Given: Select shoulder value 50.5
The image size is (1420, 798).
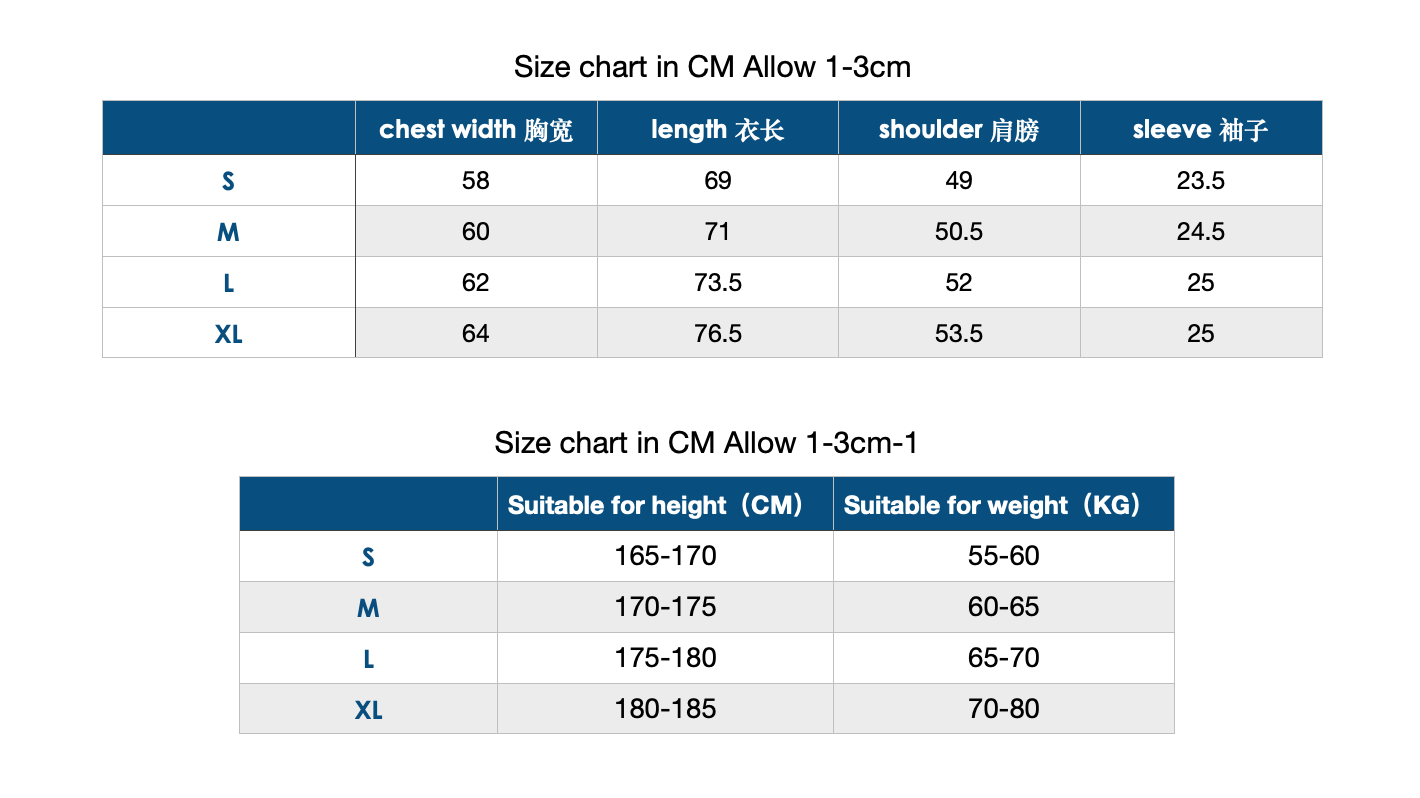Looking at the screenshot, I should click(x=958, y=232).
